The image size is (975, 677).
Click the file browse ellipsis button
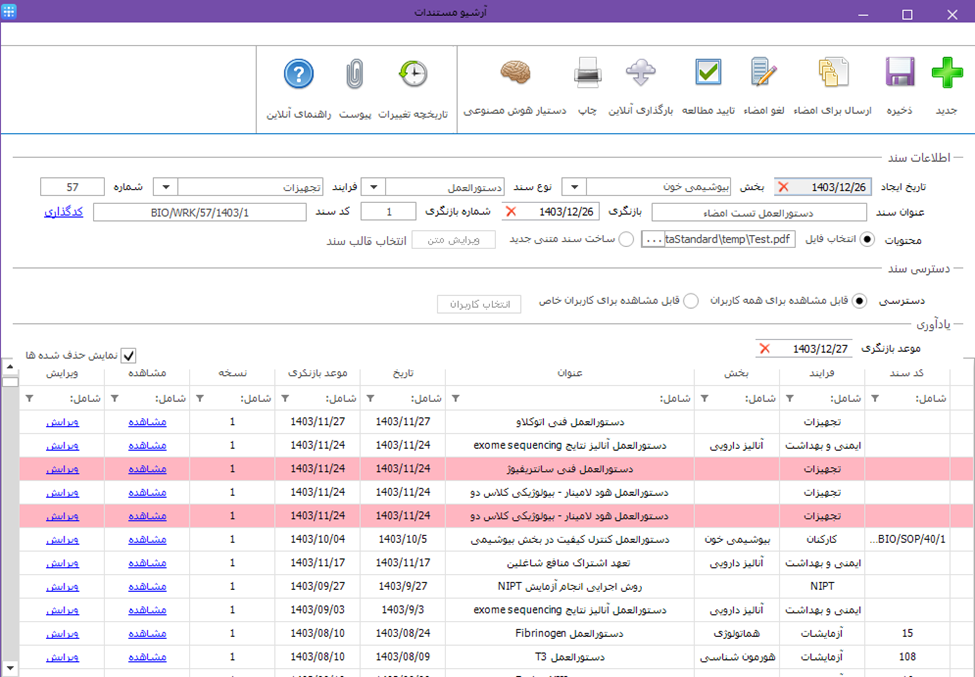click(653, 239)
